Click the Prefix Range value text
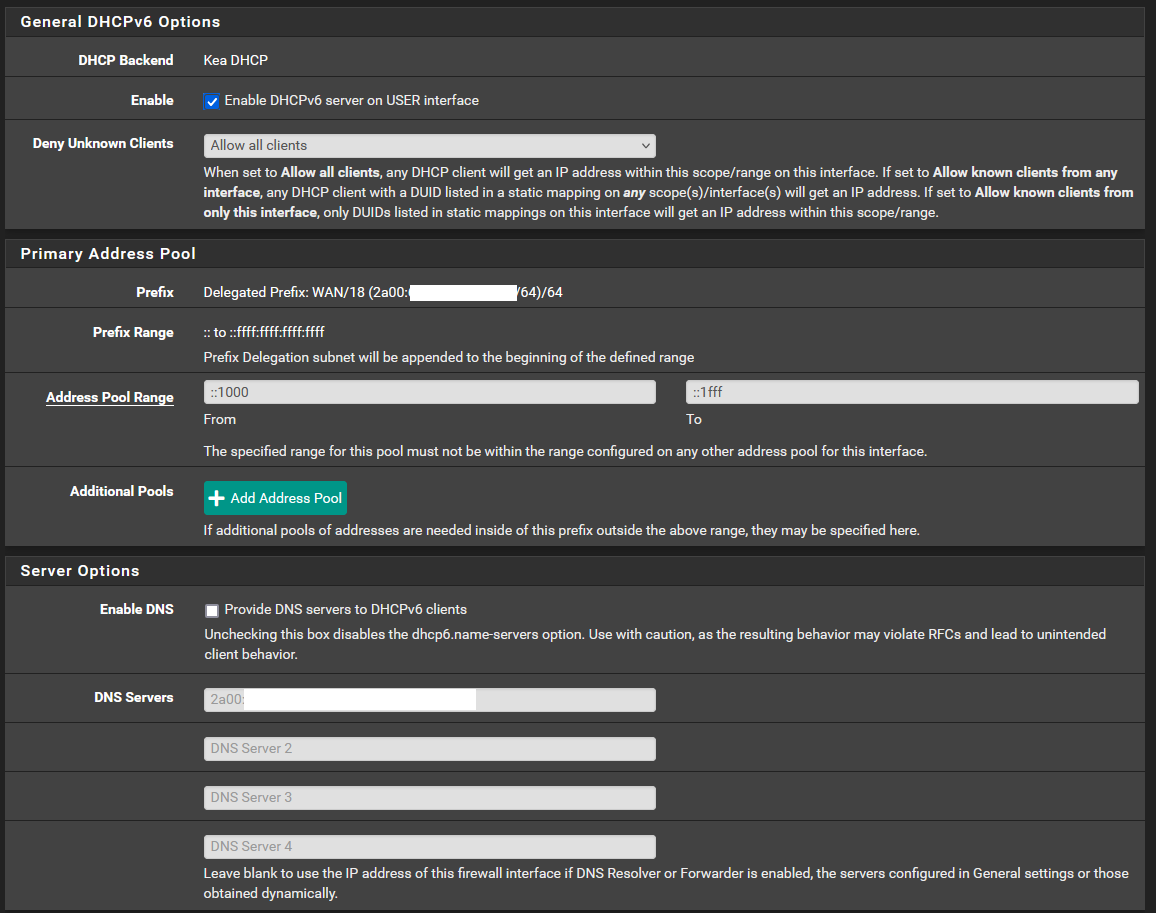Image resolution: width=1156 pixels, height=913 pixels. [x=264, y=333]
